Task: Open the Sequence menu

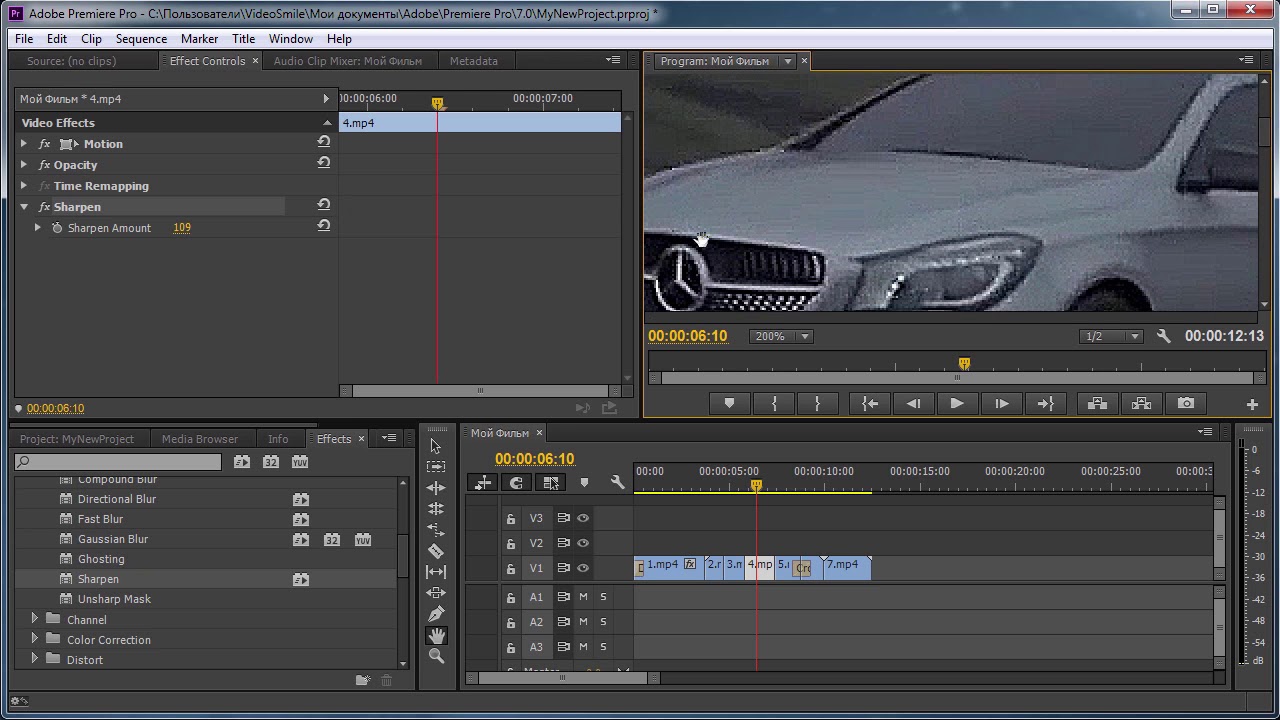Action: (141, 38)
